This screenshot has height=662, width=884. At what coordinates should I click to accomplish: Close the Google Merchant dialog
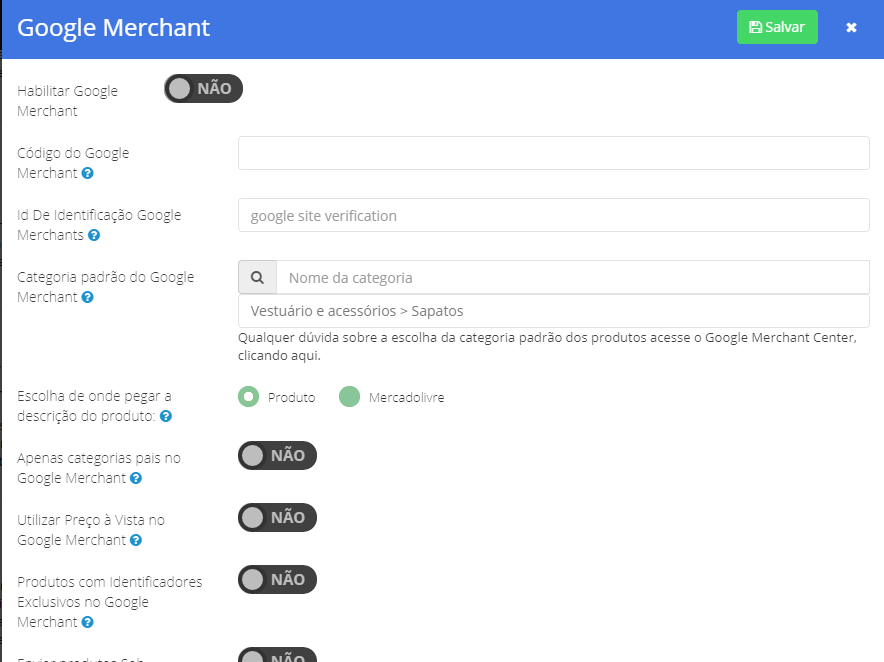(x=851, y=27)
